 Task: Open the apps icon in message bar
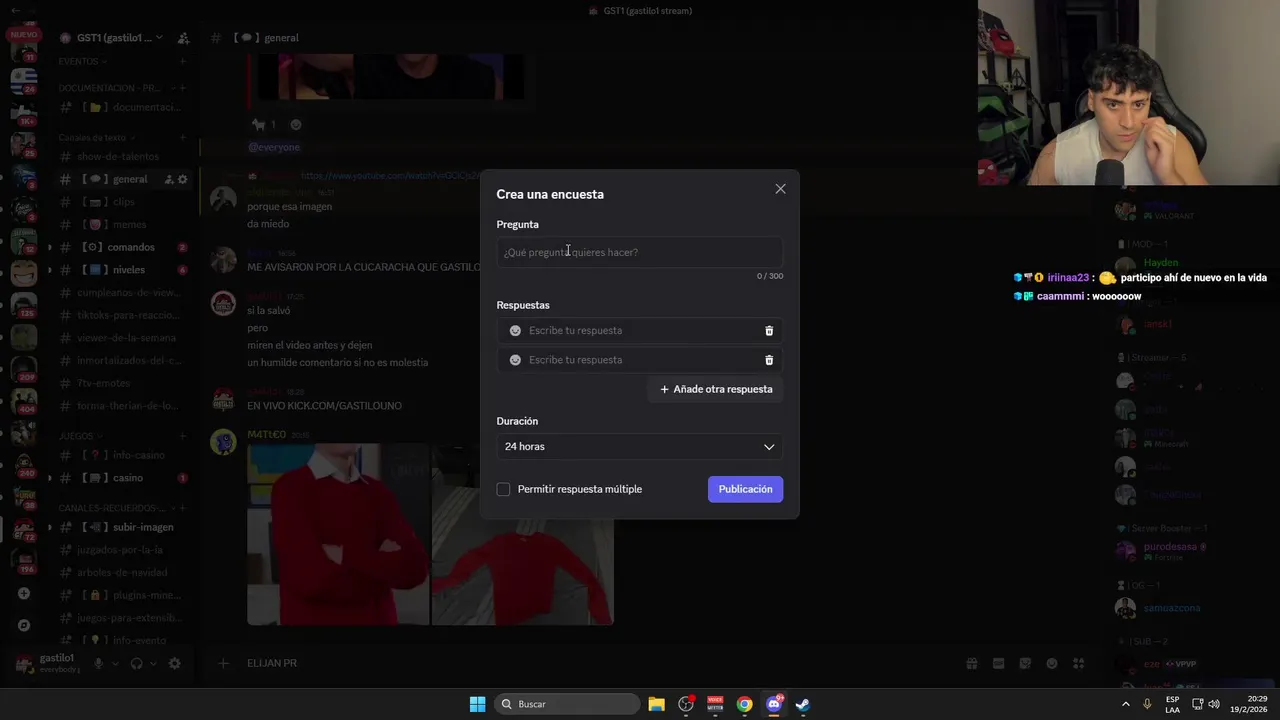tap(1079, 663)
